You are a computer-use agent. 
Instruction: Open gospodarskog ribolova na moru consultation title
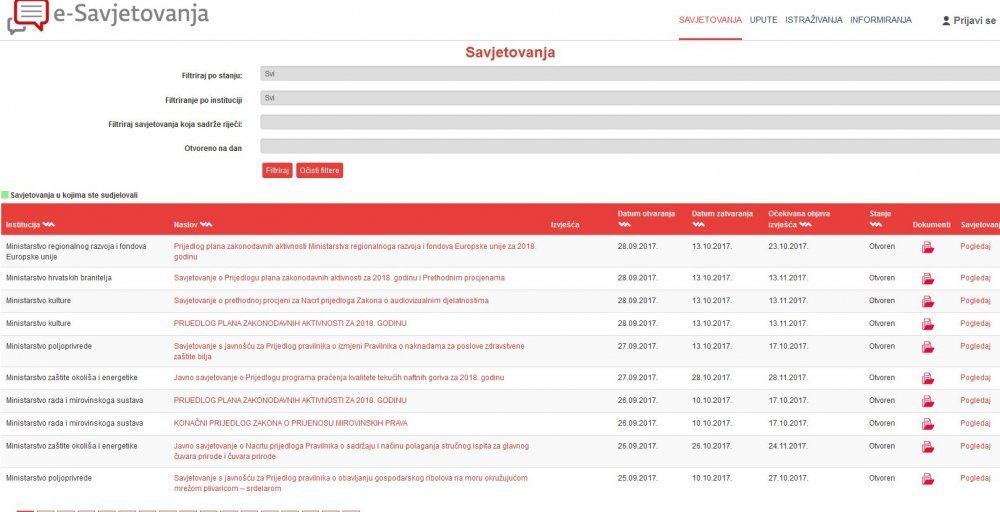tap(351, 483)
